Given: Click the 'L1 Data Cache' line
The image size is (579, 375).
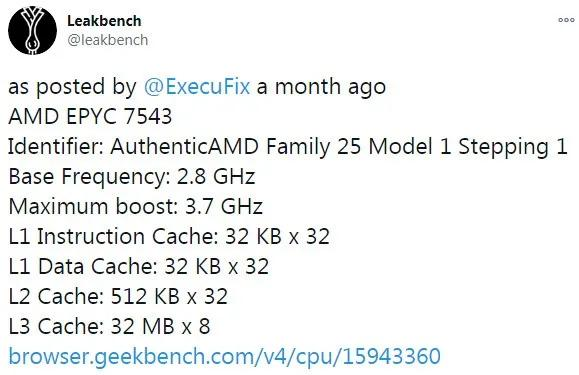Looking at the screenshot, I should (138, 266).
